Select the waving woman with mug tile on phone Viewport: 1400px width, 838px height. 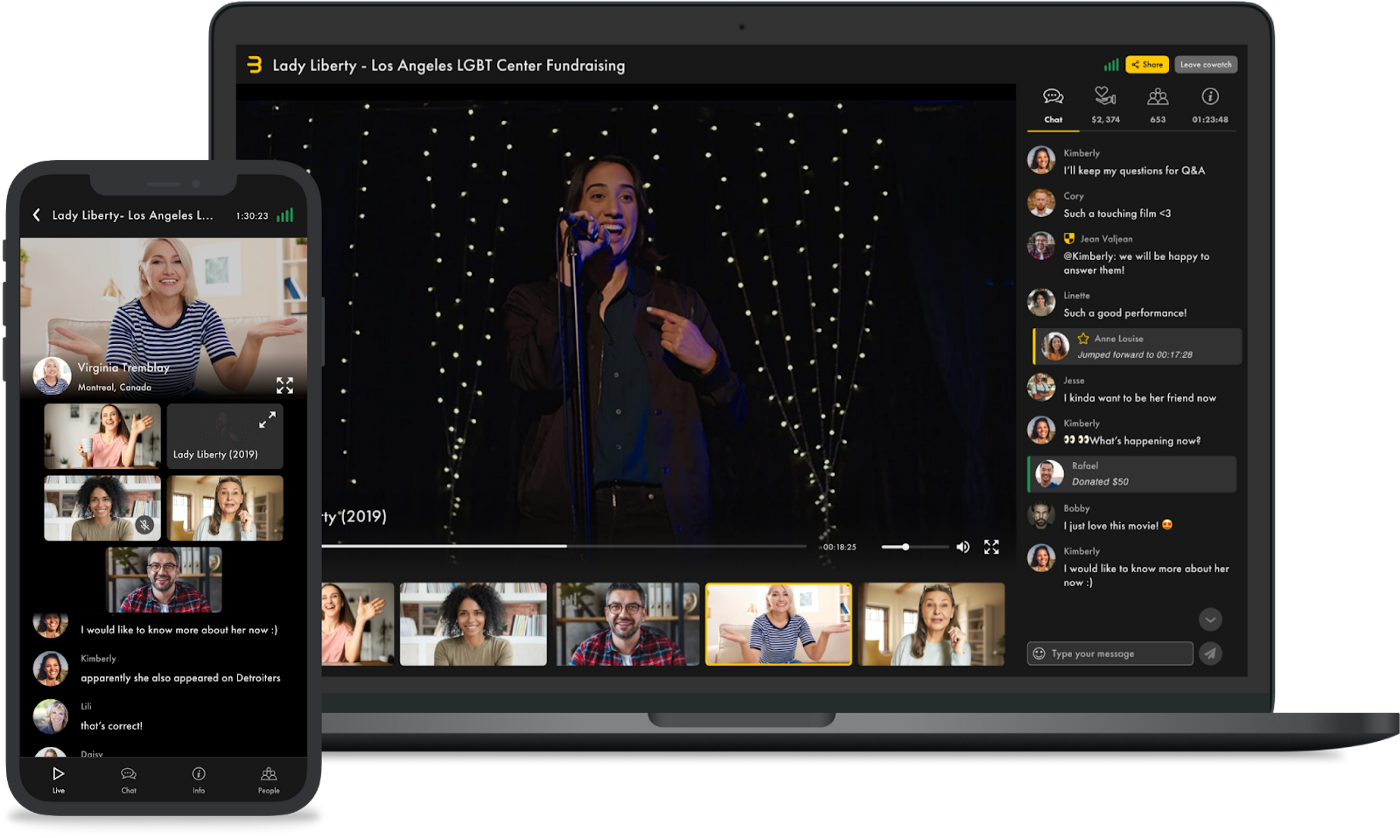pos(102,436)
